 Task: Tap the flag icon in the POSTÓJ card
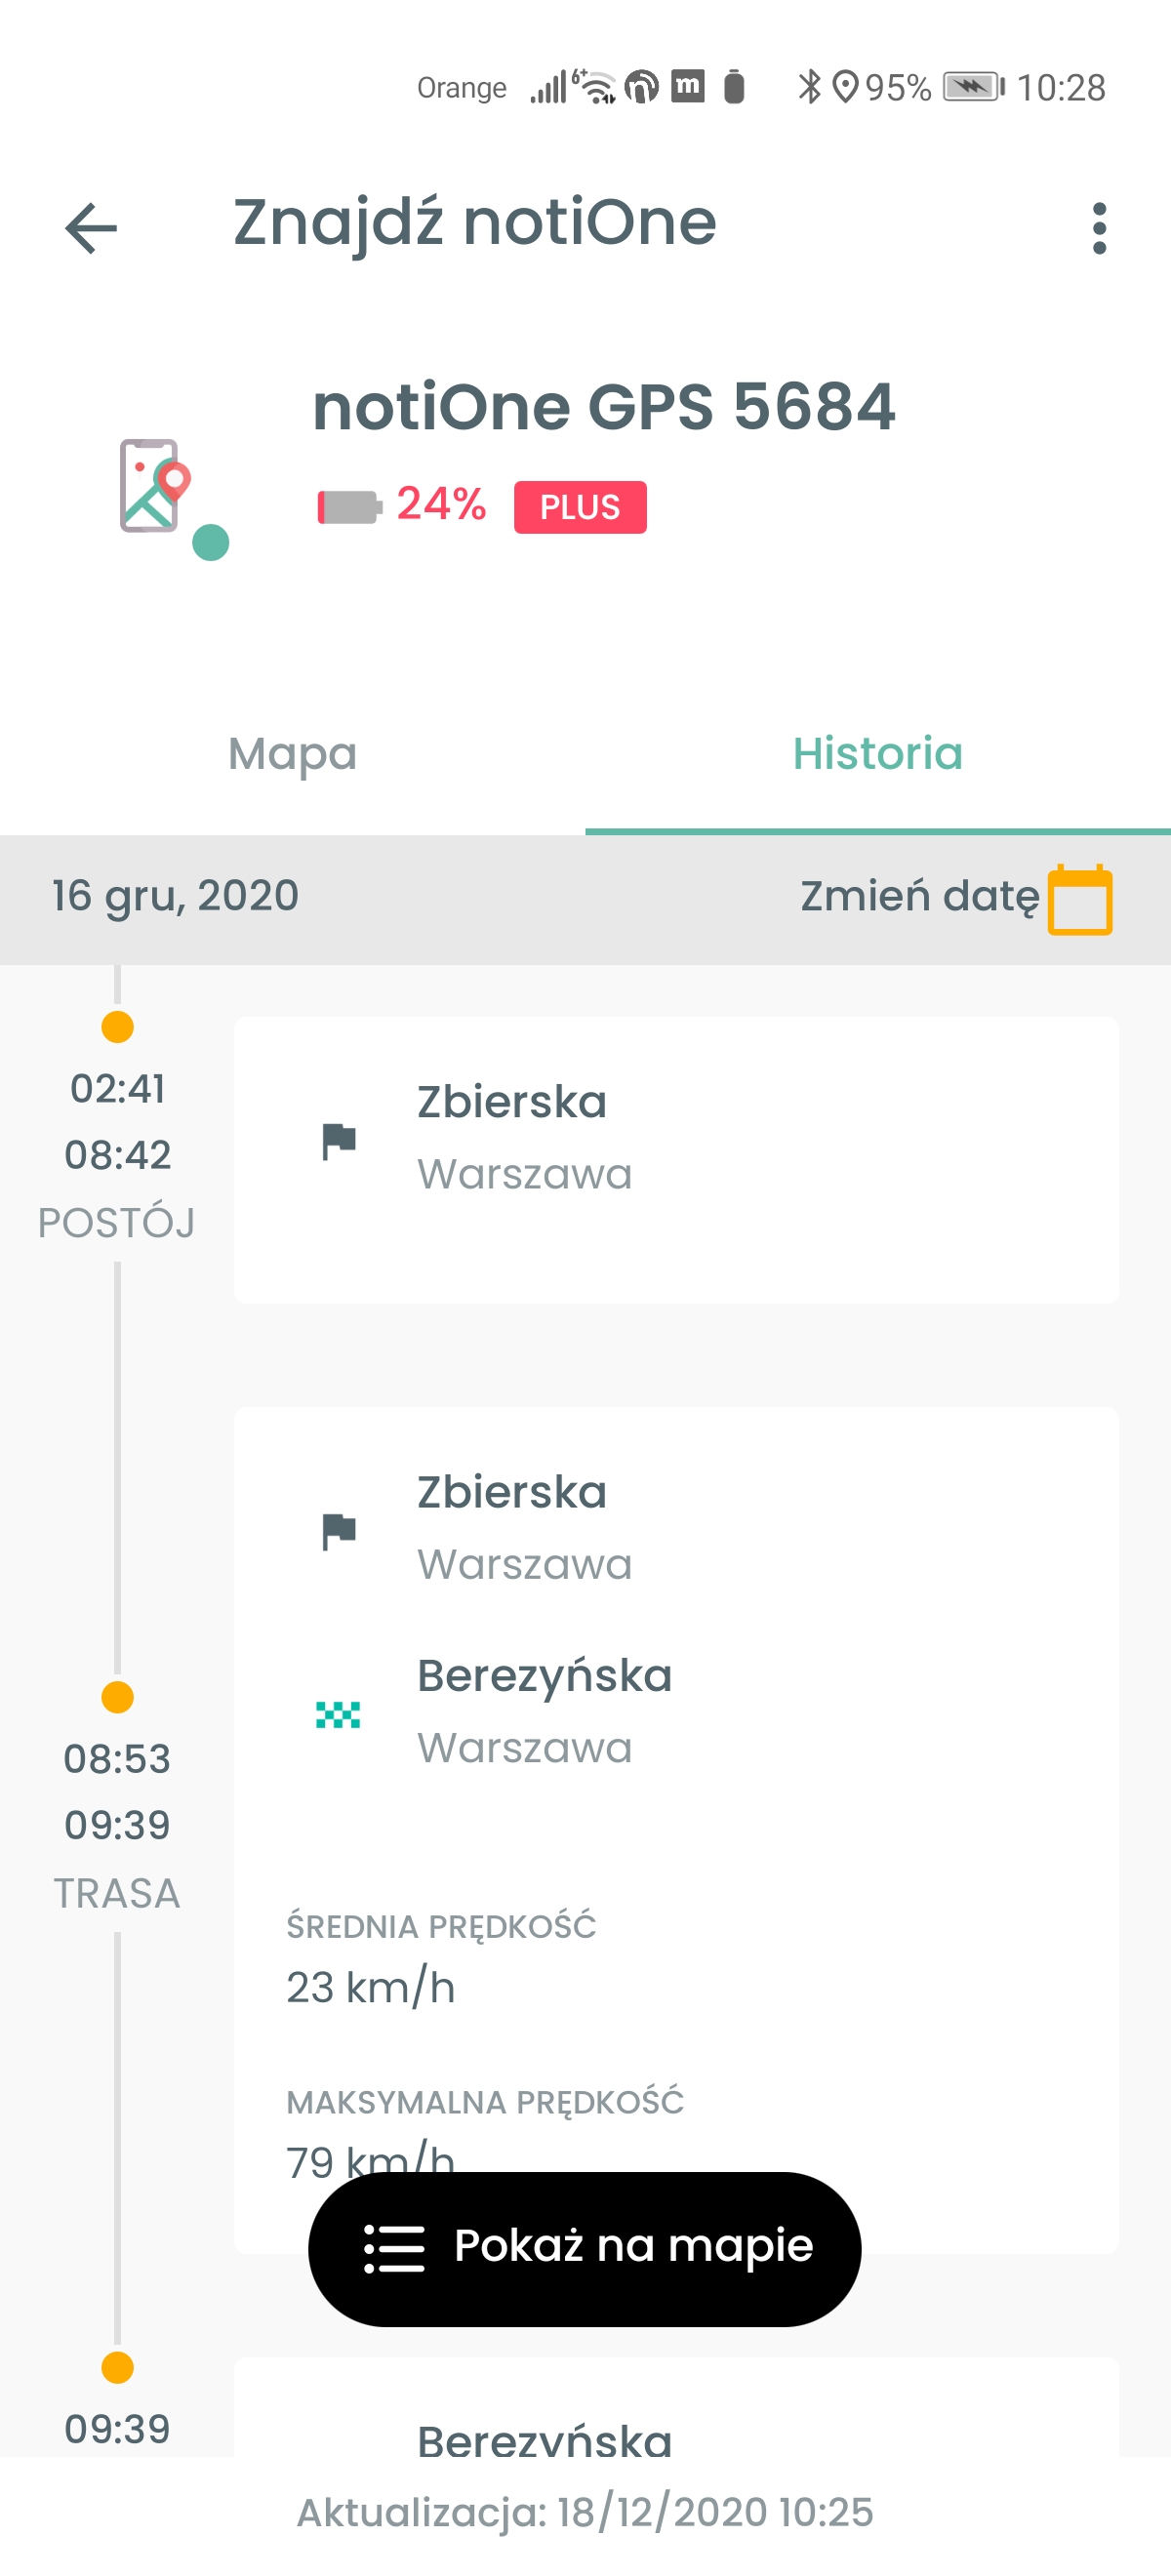click(339, 1140)
